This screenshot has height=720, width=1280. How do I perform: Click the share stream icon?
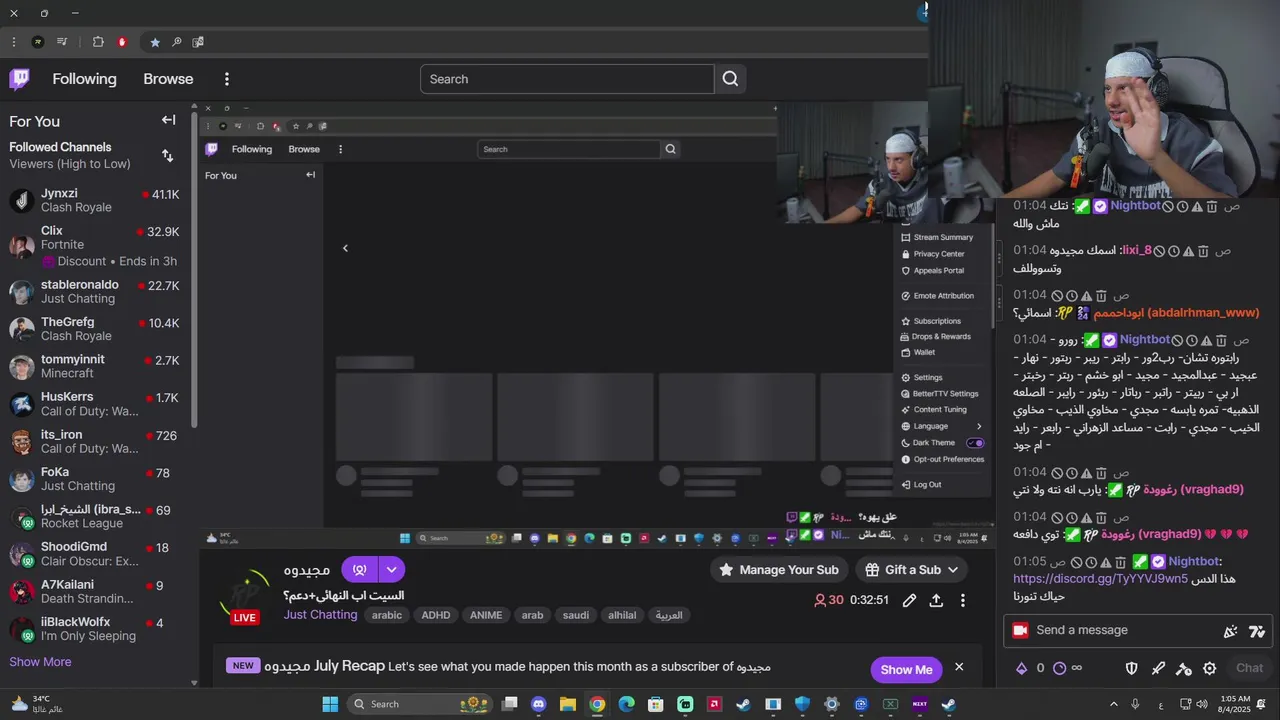936,600
